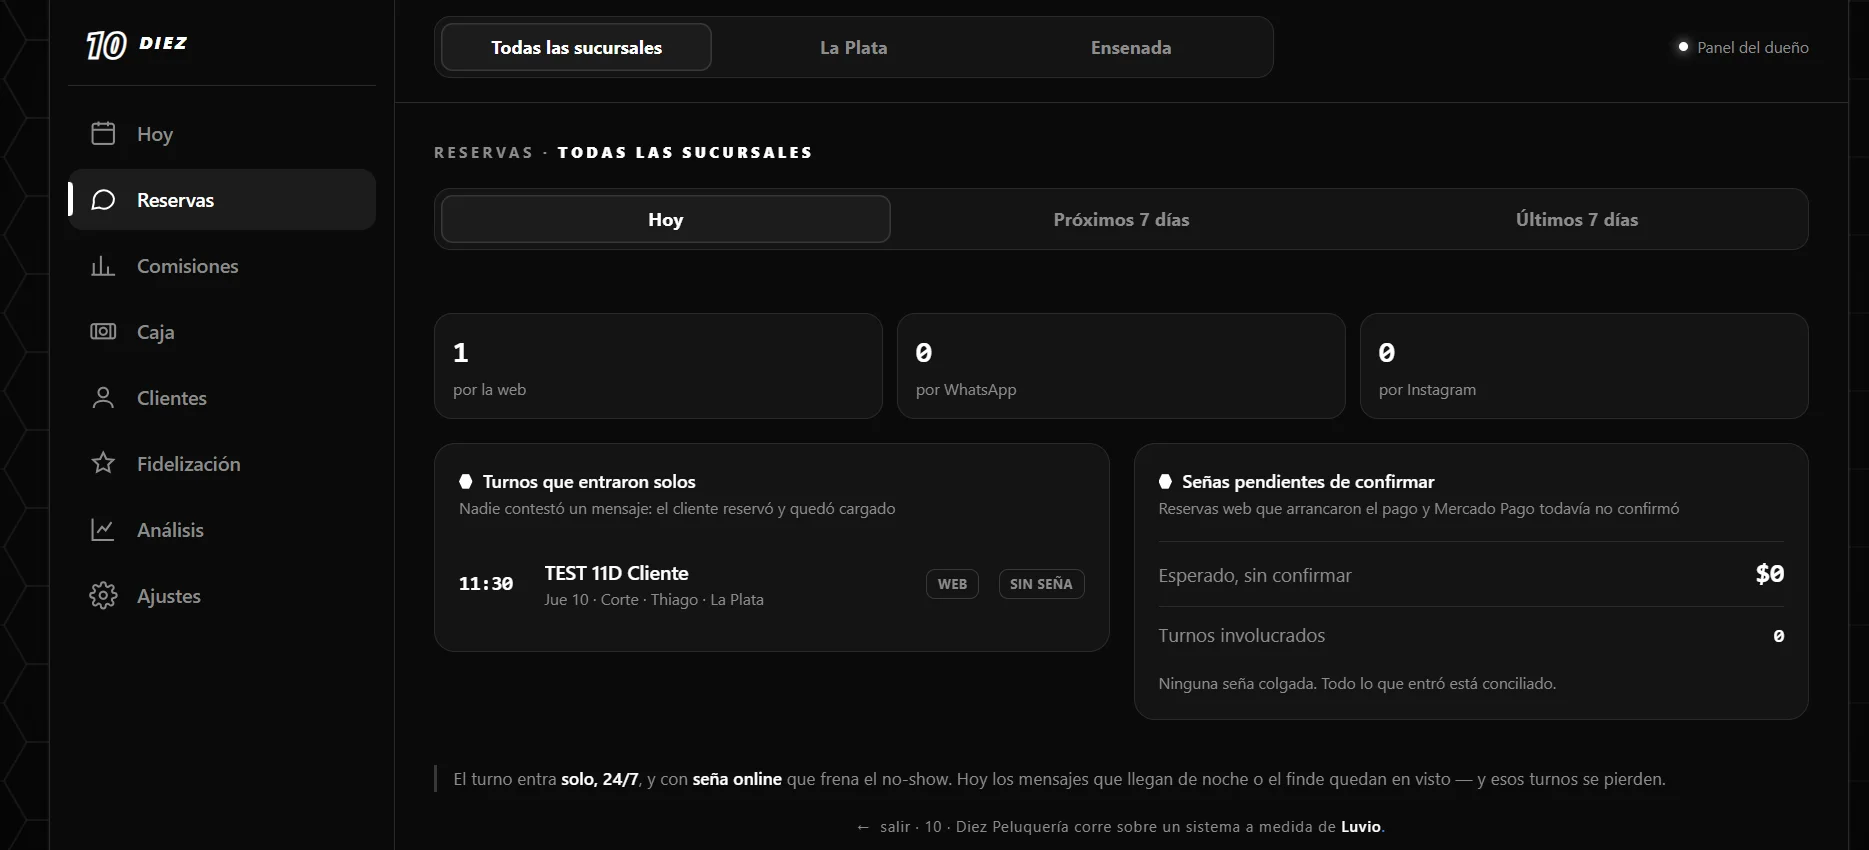Click the person icon for Clientes
The height and width of the screenshot is (850, 1869).
103,398
